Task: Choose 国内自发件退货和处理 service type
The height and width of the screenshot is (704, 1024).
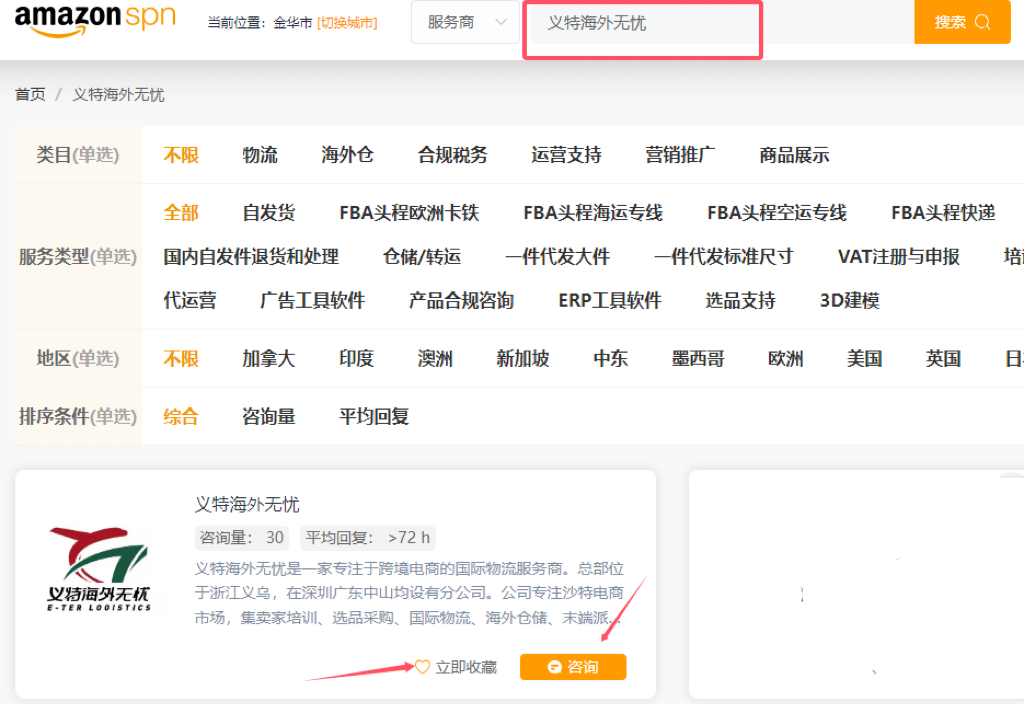Action: 251,257
